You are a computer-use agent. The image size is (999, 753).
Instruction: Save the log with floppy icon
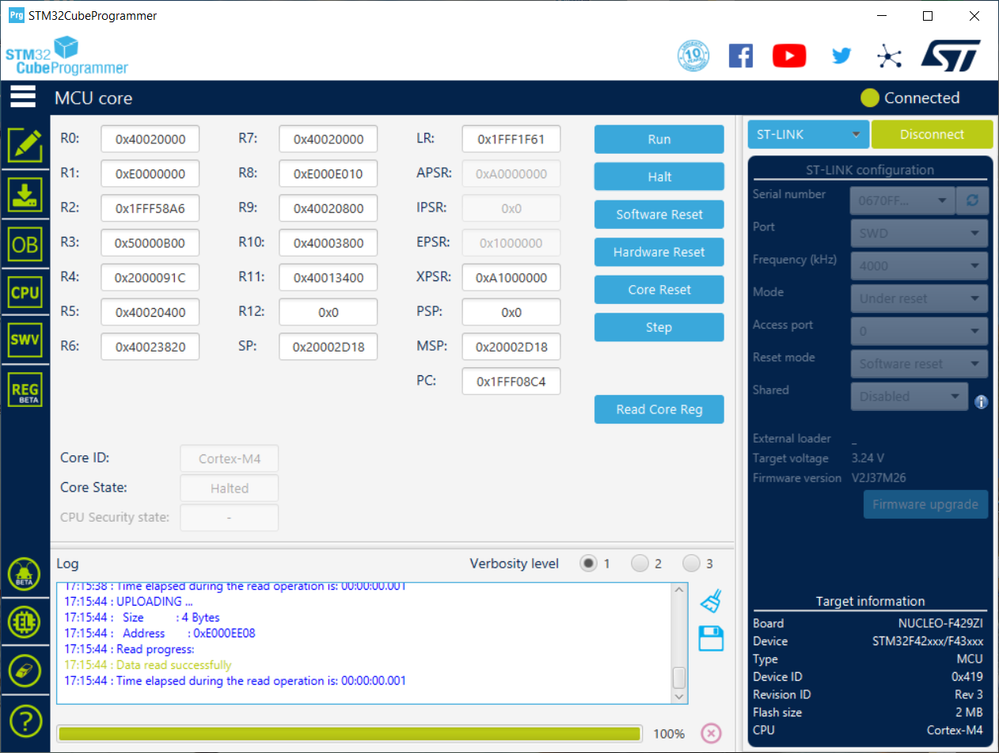(711, 638)
